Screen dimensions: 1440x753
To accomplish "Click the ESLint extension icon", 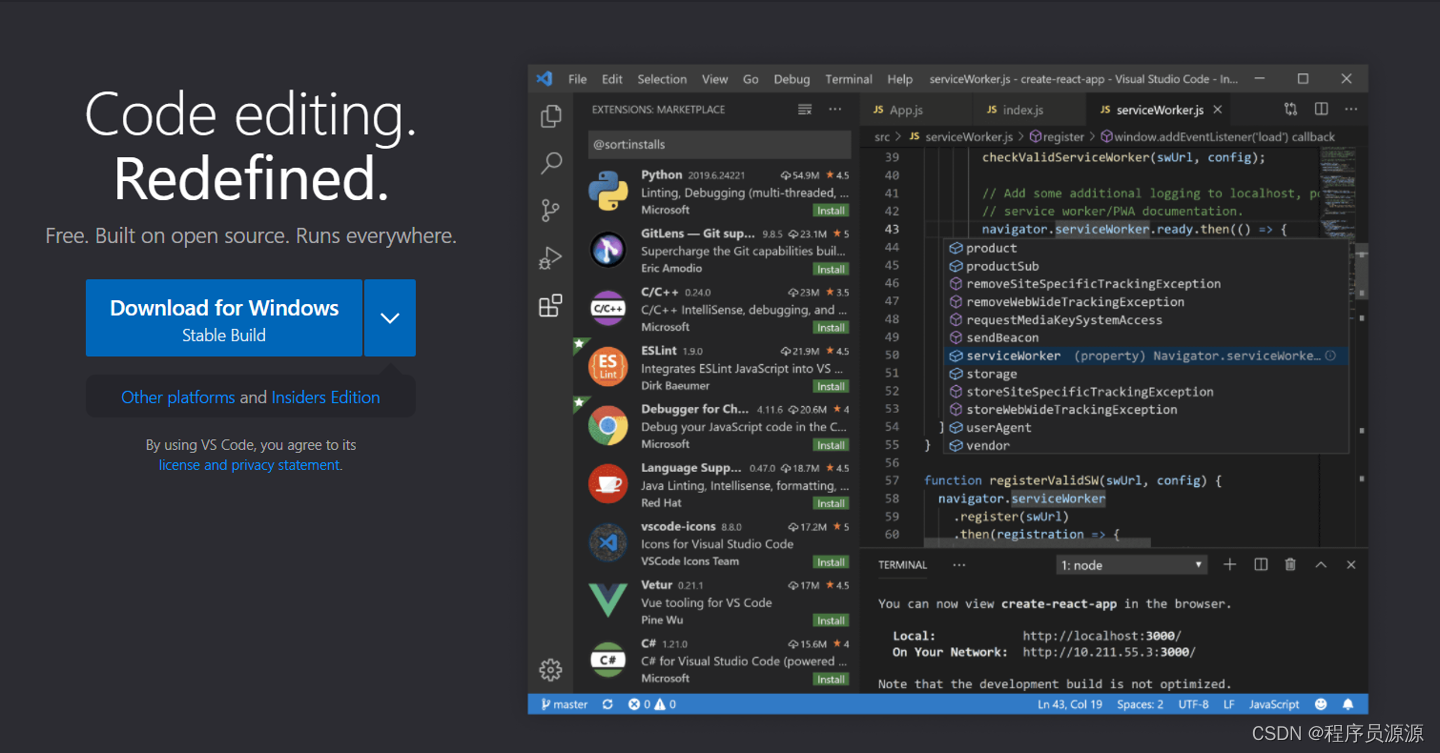I will (608, 367).
